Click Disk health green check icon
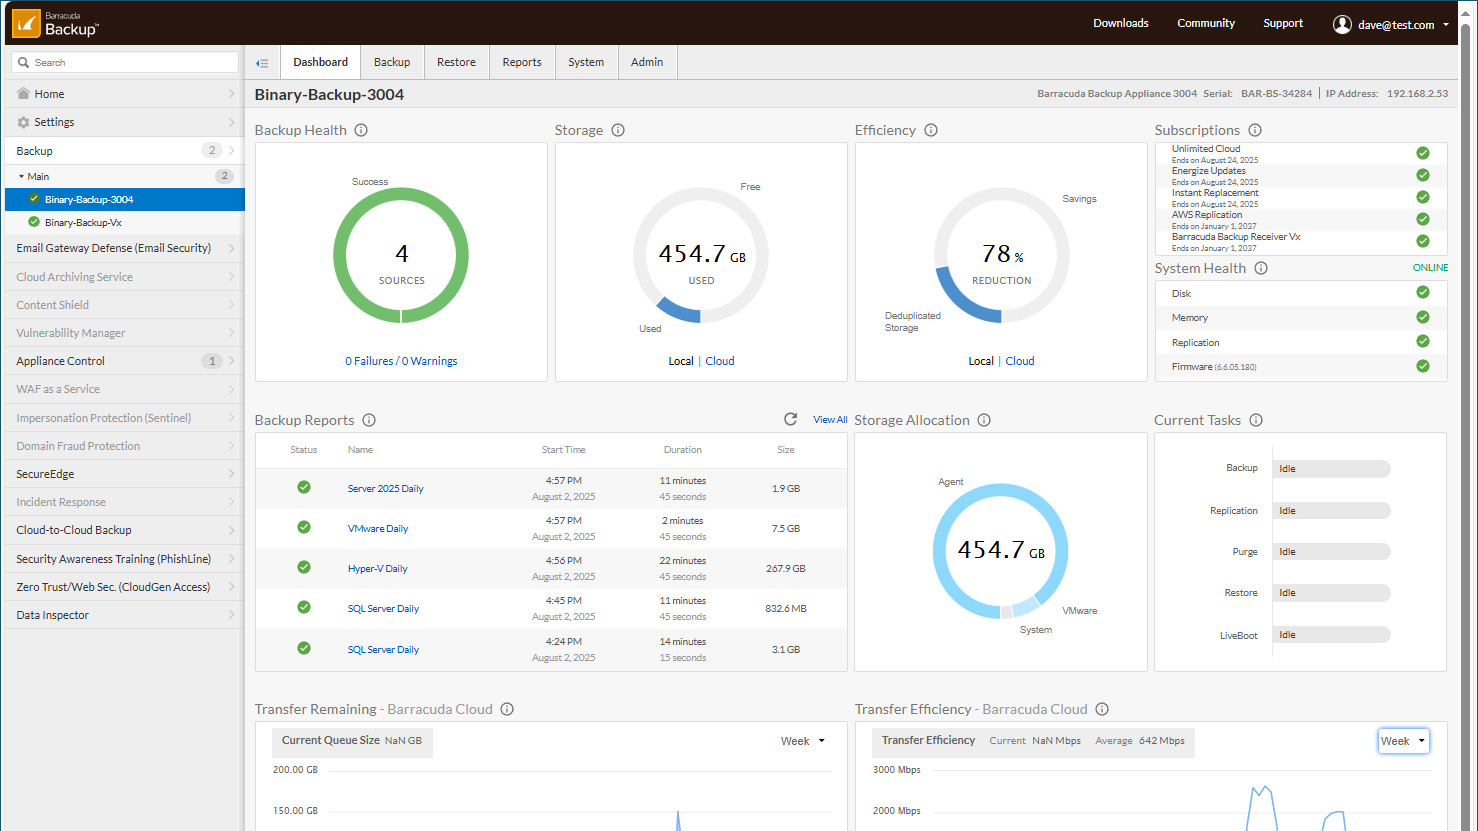 [1422, 293]
